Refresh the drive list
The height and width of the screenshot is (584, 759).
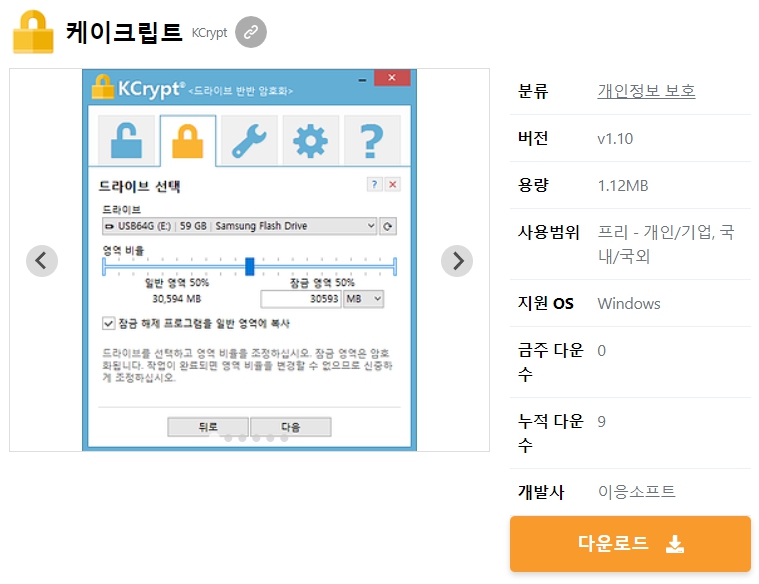point(388,226)
